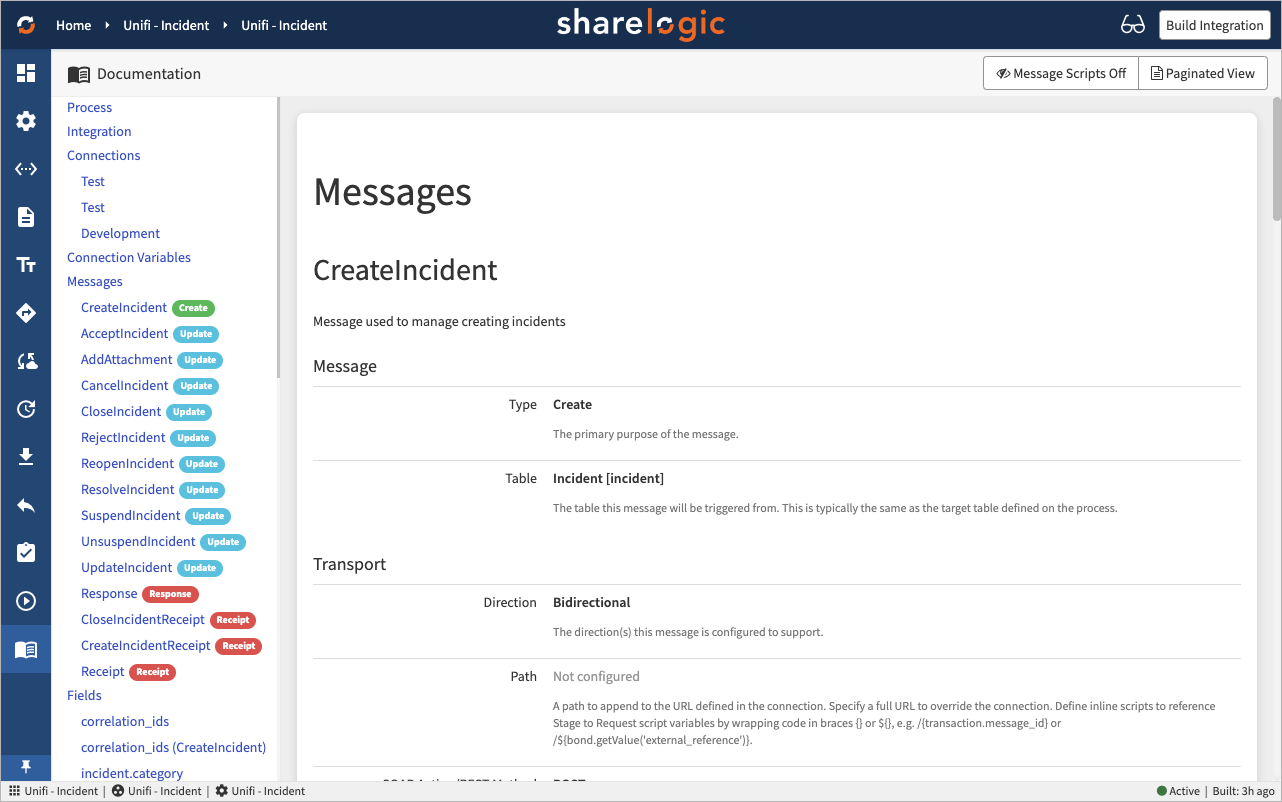Click the play circle icon in sidebar

(26, 601)
